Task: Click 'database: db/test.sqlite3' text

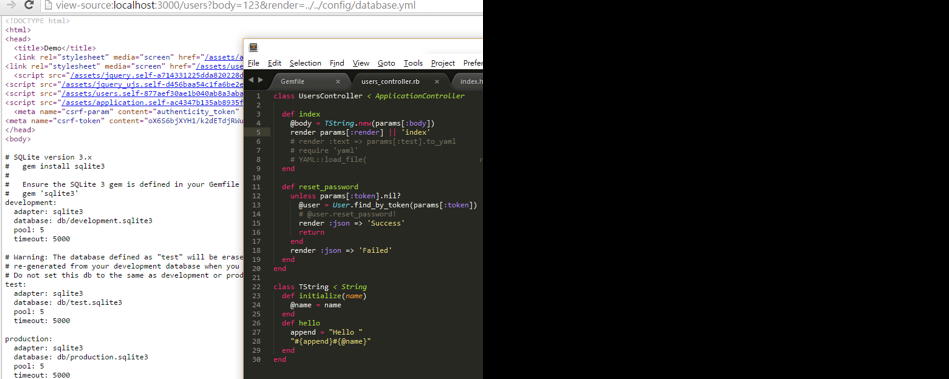Action: 68,303
